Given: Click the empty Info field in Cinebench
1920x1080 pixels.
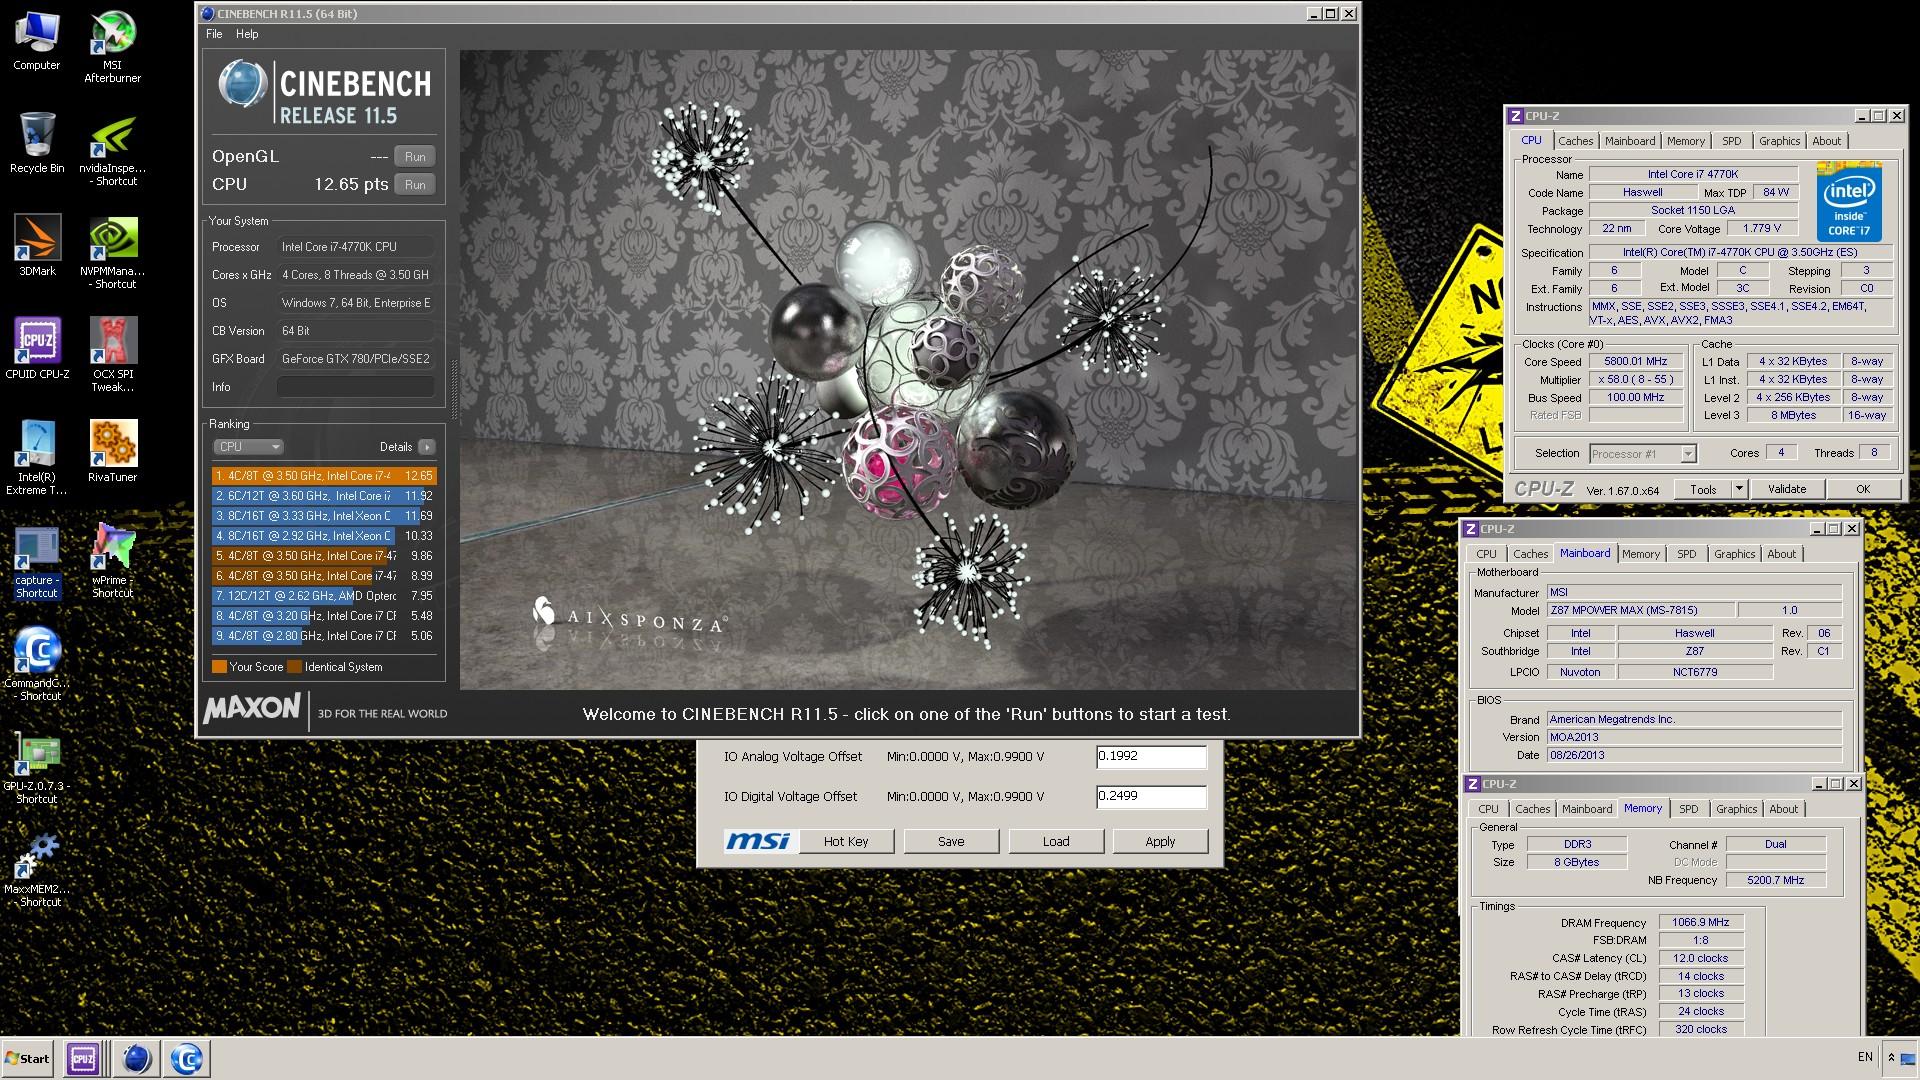Looking at the screenshot, I should (x=355, y=387).
